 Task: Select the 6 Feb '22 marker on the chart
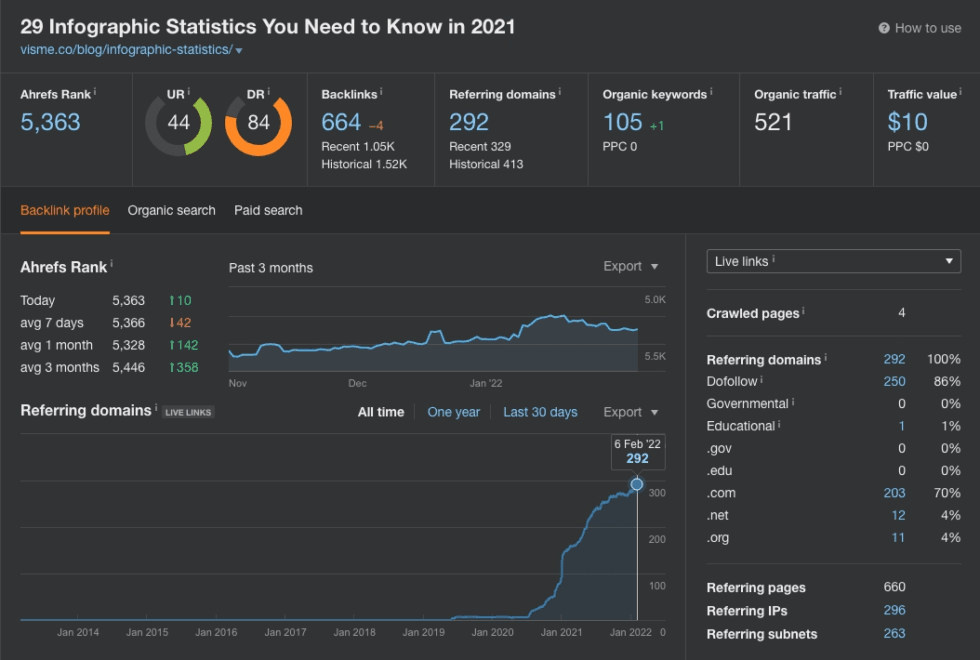[x=637, y=483]
